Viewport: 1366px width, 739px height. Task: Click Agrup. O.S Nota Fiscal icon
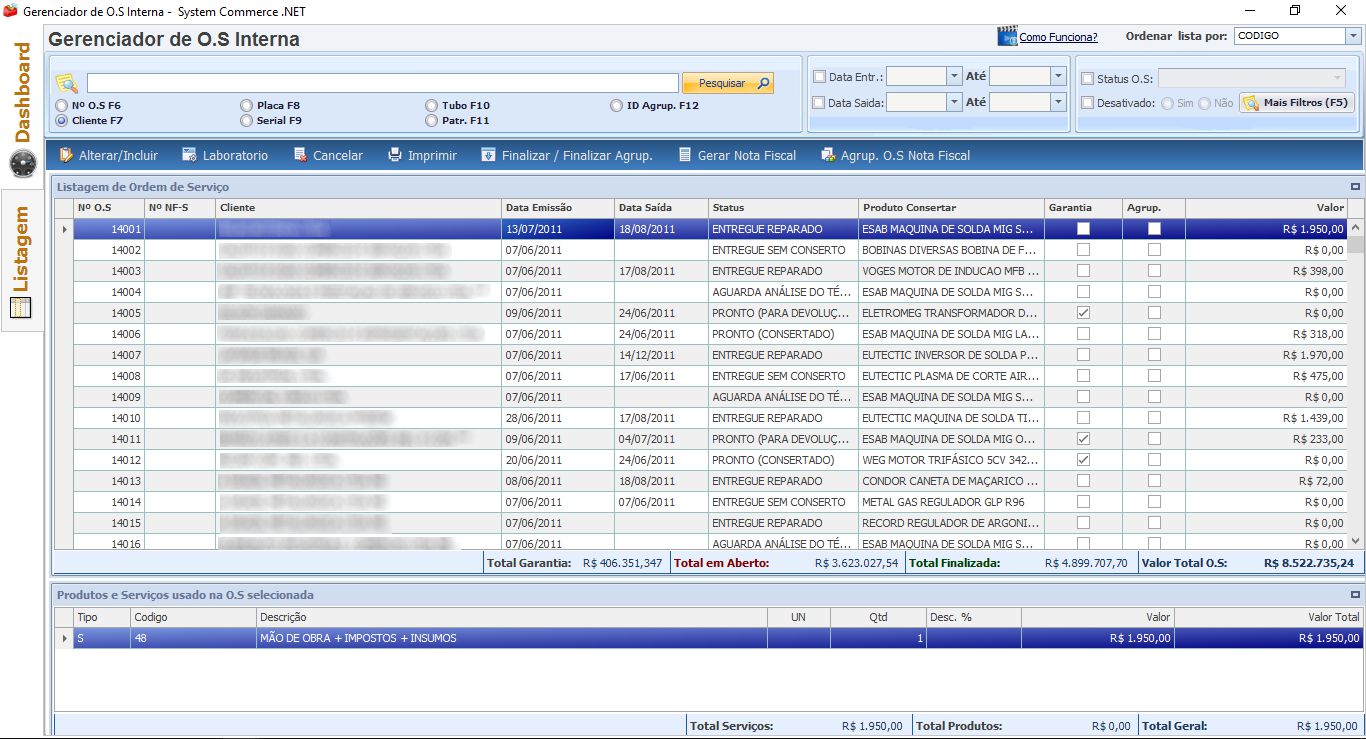[x=828, y=155]
